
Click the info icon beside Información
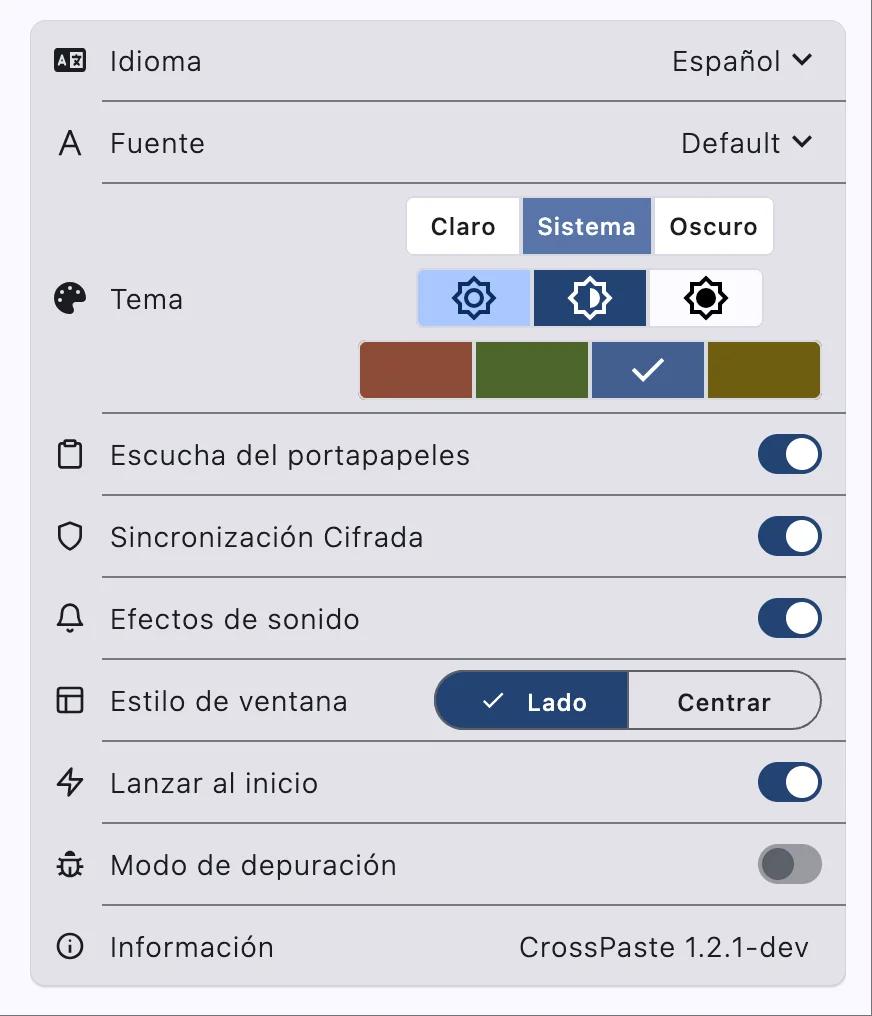pyautogui.click(x=68, y=947)
